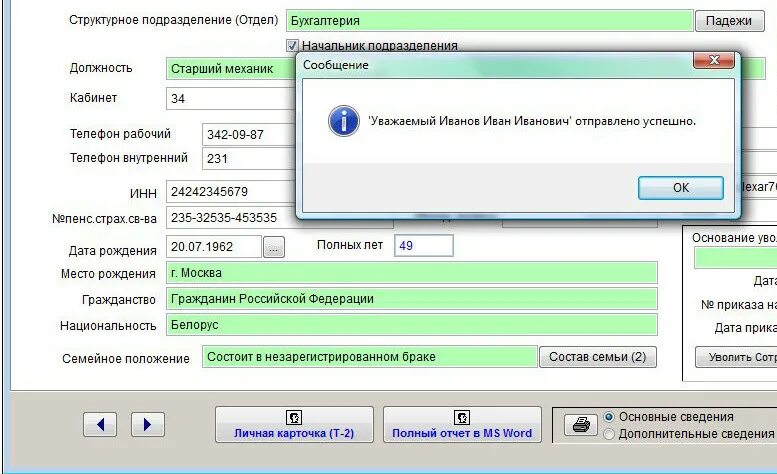Toggle Начальник подразделения checkbox
This screenshot has width=777, height=474.
(292, 46)
